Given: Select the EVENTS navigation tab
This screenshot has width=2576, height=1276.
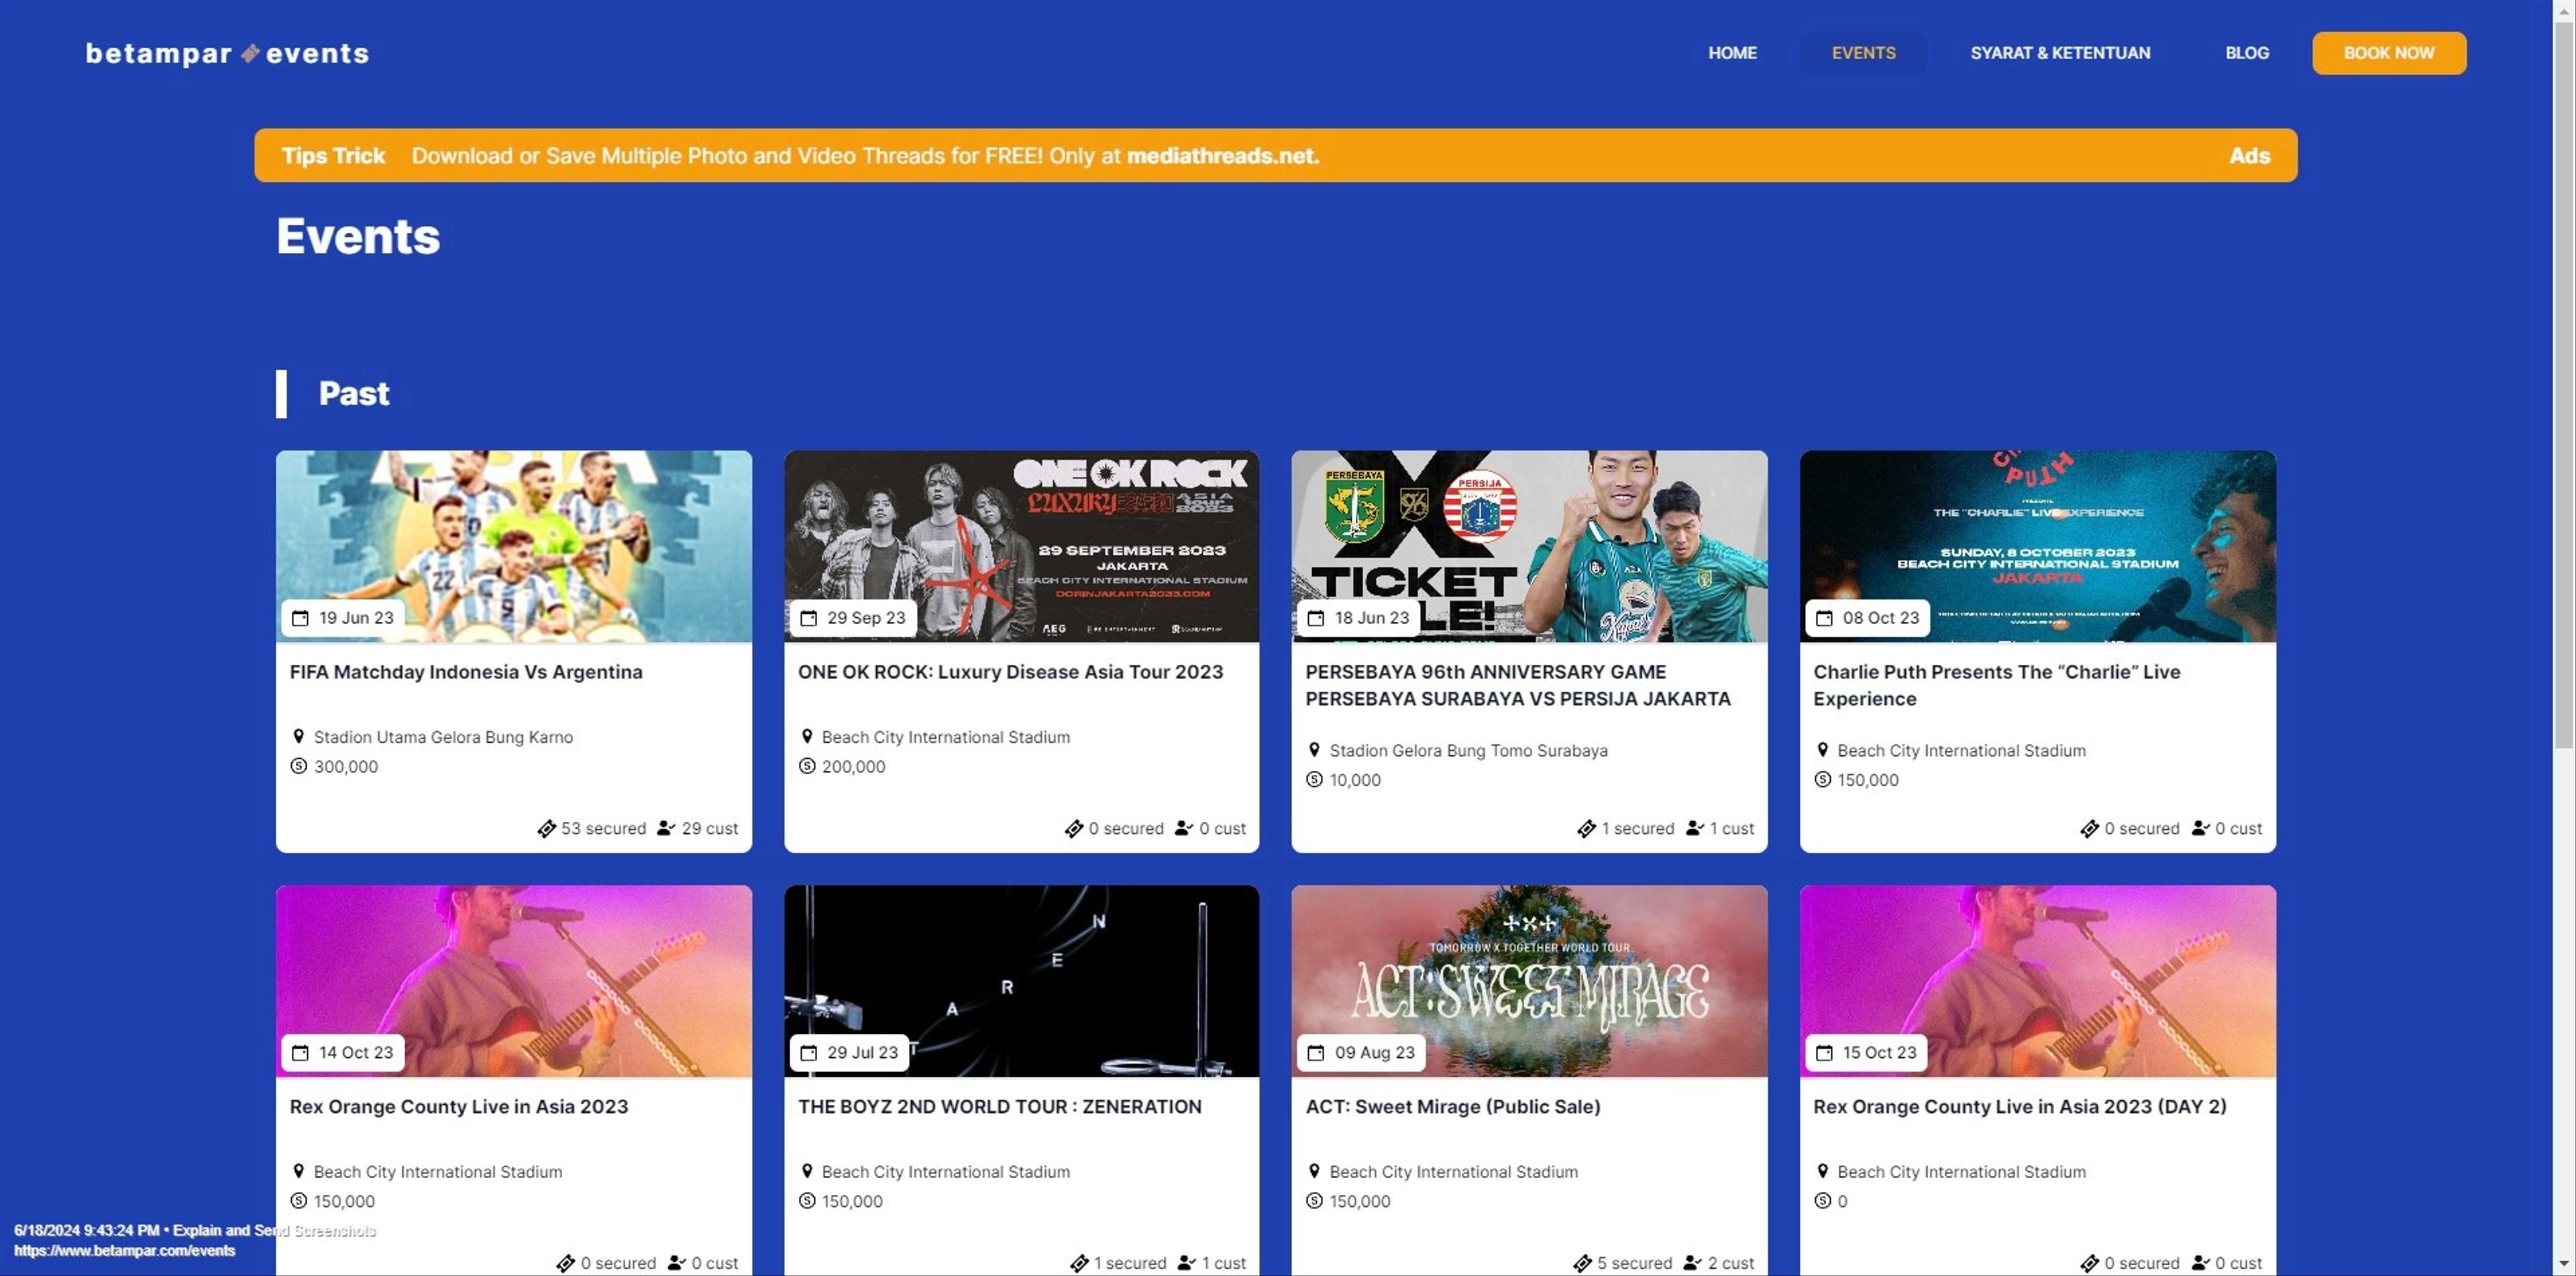Looking at the screenshot, I should (1863, 53).
